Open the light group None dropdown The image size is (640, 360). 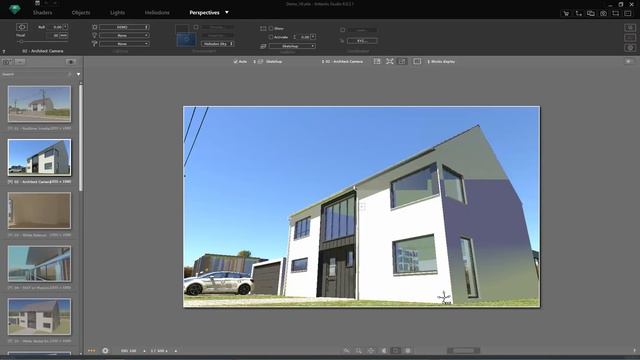(124, 36)
